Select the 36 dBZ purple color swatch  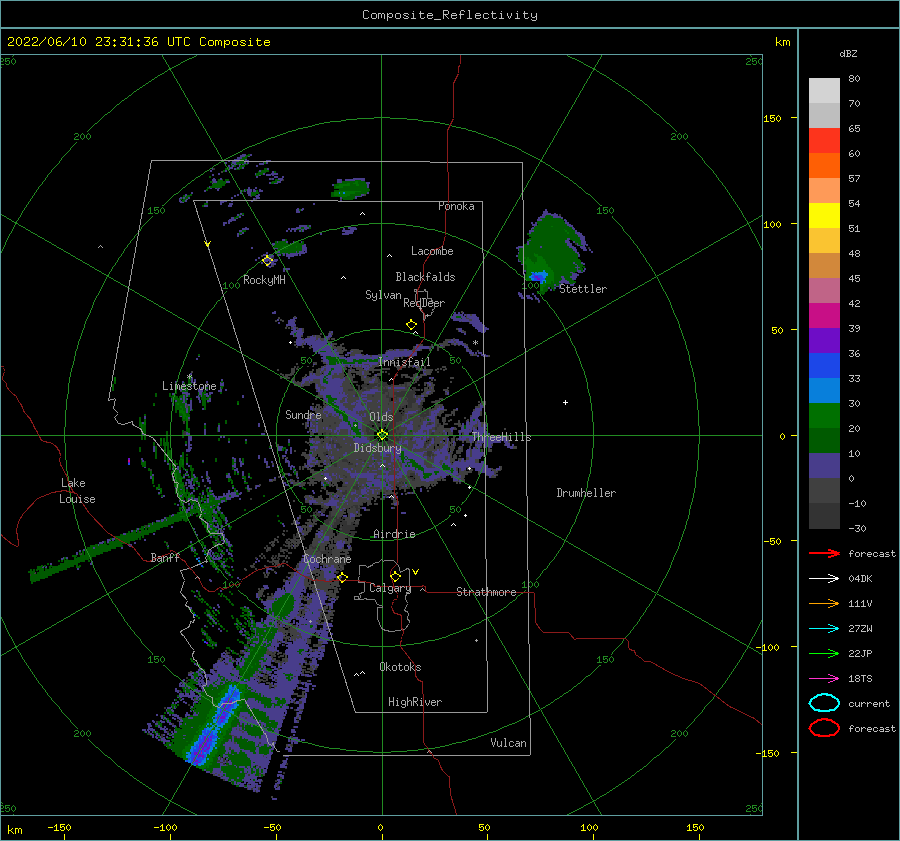click(x=824, y=340)
